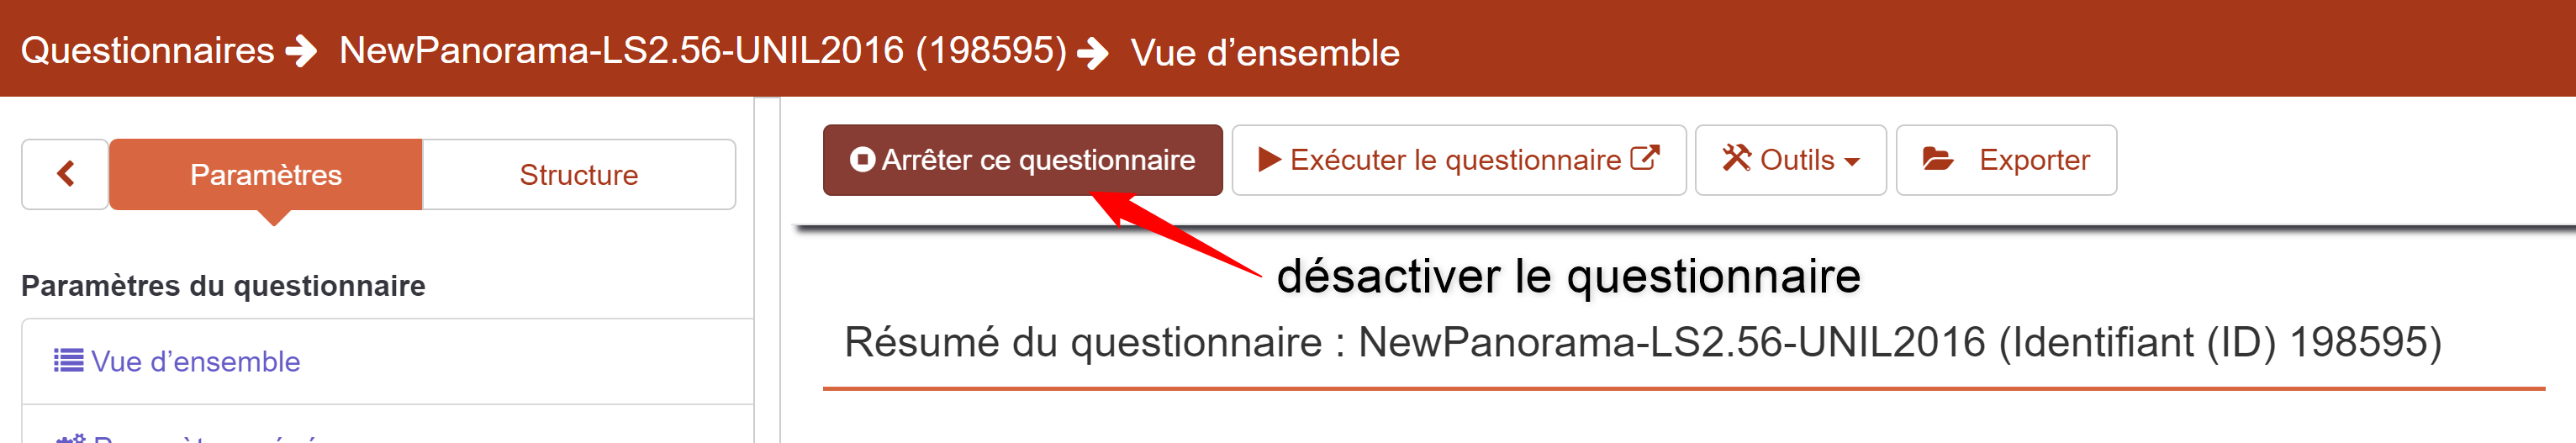Open Vue d'ensemble in sidebar menu
The width and height of the screenshot is (2576, 443).
coord(195,361)
